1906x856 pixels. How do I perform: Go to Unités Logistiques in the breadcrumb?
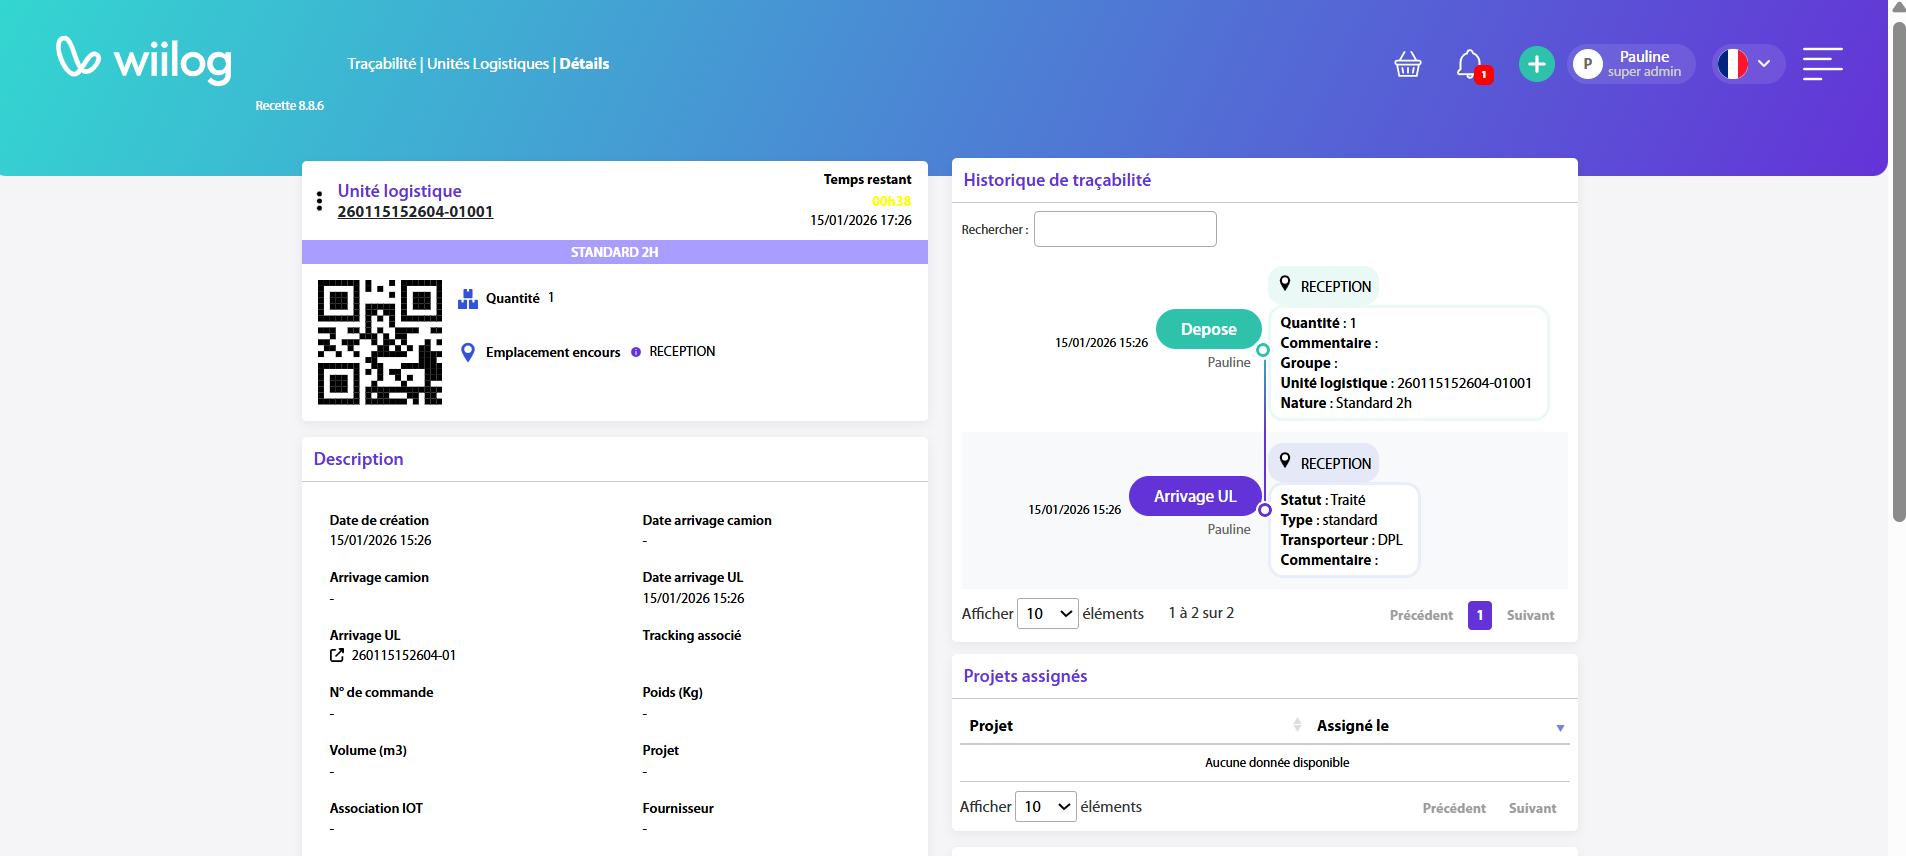coord(488,64)
